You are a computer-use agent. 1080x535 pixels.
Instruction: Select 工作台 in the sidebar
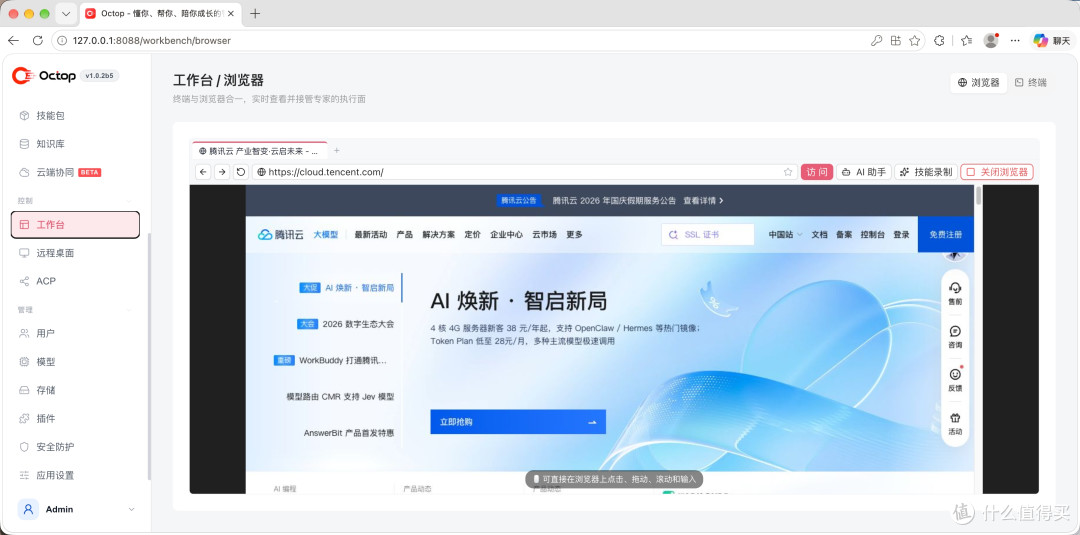tap(76, 224)
